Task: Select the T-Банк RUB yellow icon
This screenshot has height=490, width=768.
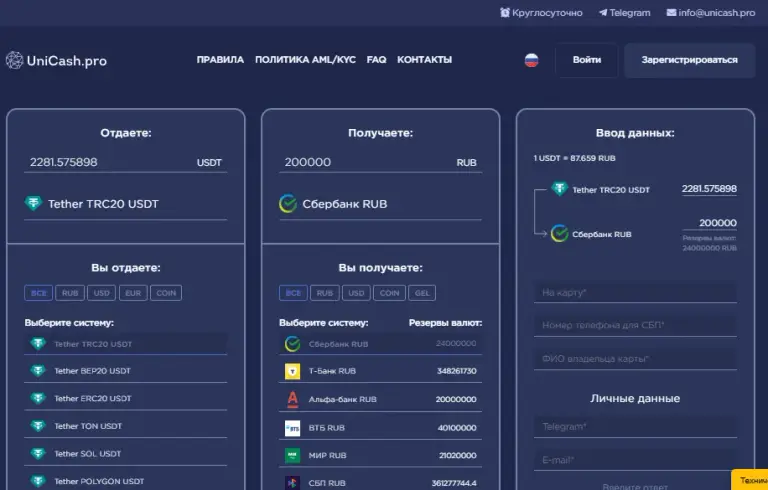Action: click(x=292, y=371)
